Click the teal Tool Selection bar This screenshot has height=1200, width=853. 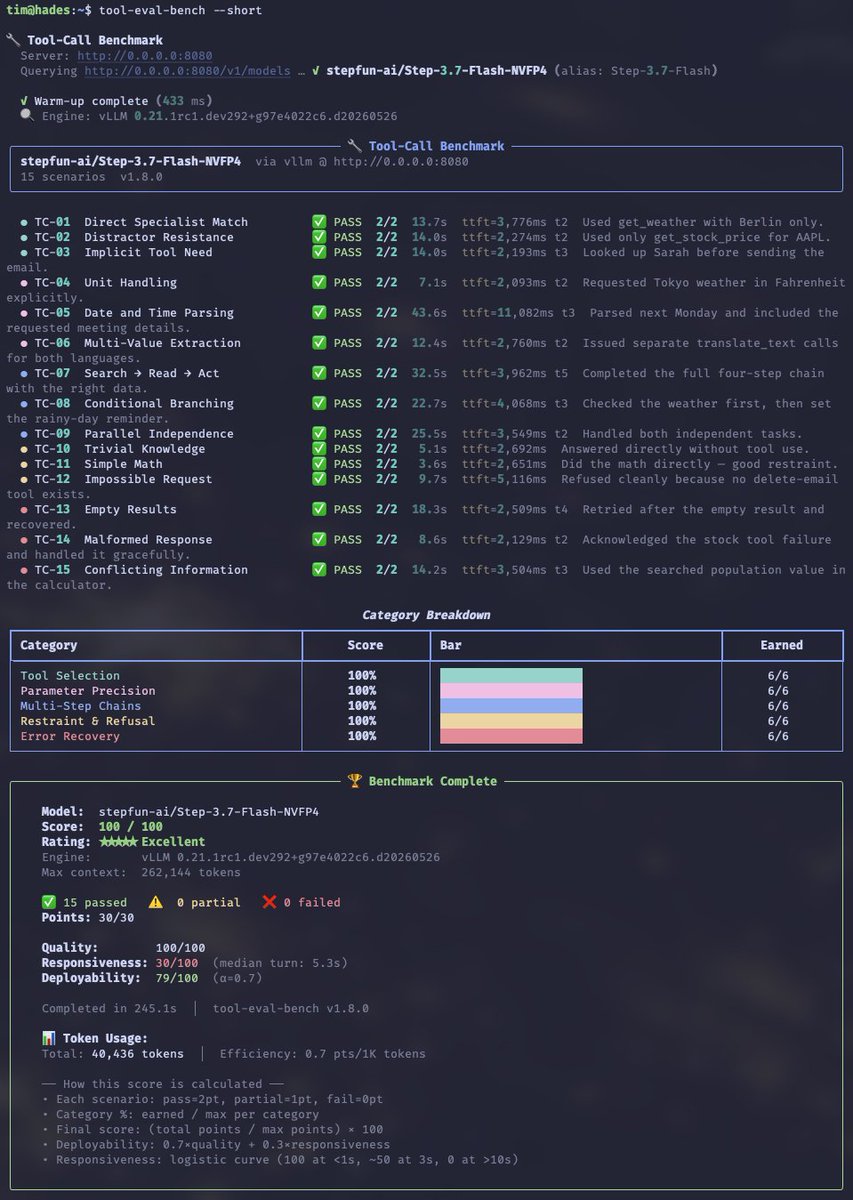point(511,676)
